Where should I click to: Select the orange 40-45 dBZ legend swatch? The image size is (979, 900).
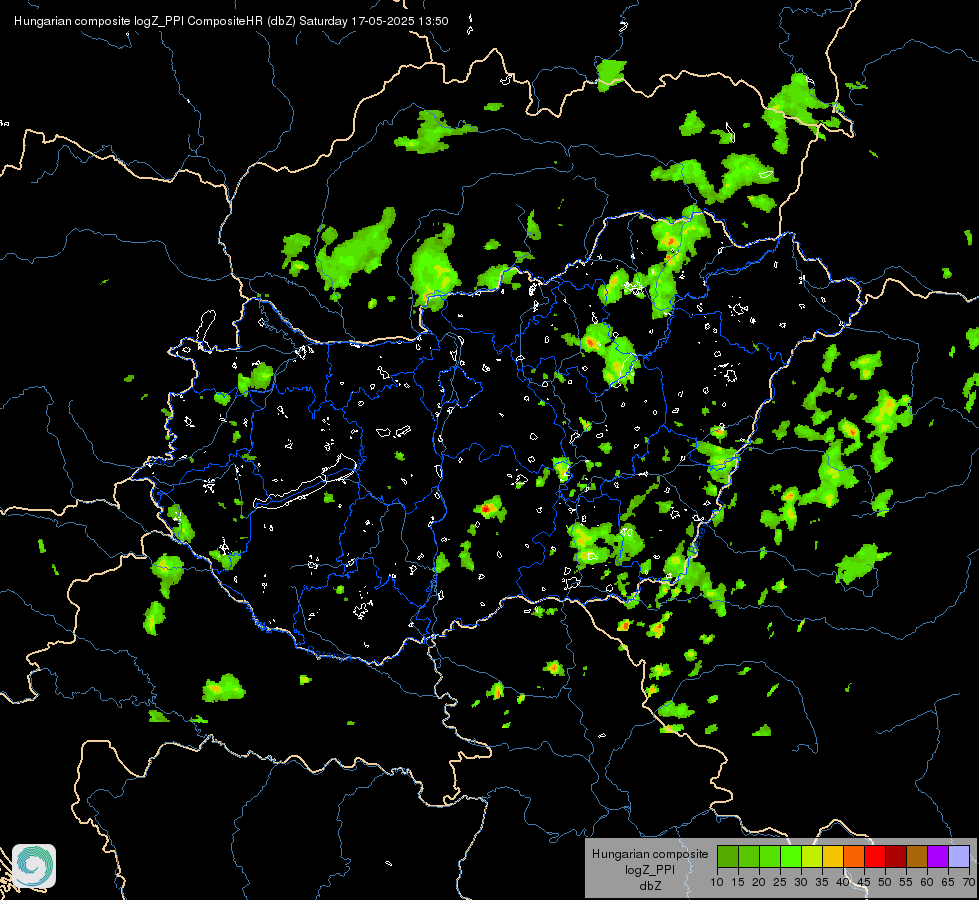[x=854, y=856]
